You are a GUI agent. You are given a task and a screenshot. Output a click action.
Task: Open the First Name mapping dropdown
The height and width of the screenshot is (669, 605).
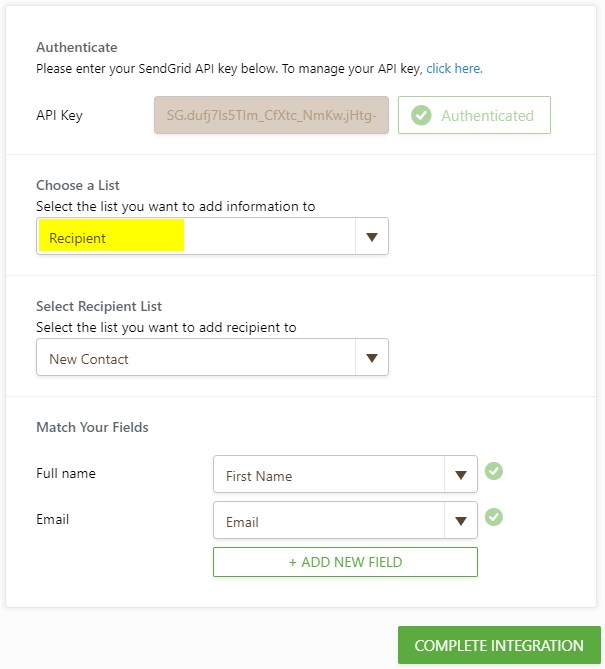pyautogui.click(x=330, y=475)
